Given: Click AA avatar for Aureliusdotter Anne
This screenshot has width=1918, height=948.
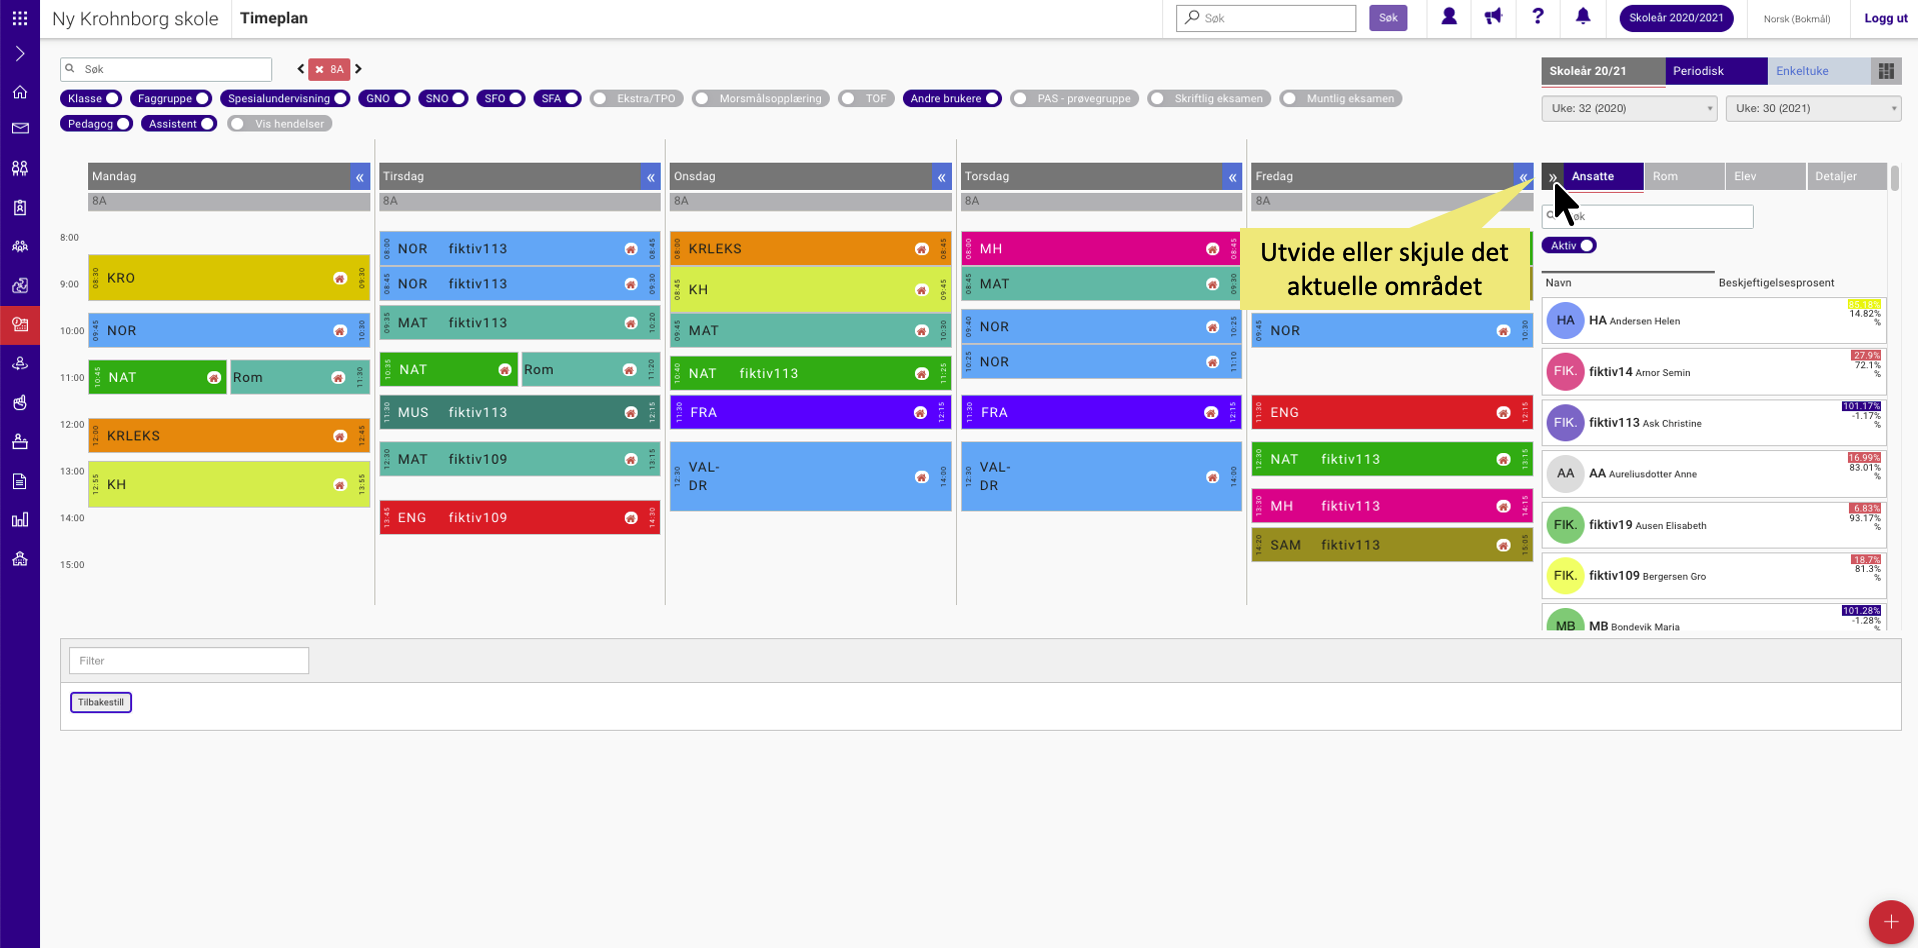Looking at the screenshot, I should pyautogui.click(x=1565, y=474).
